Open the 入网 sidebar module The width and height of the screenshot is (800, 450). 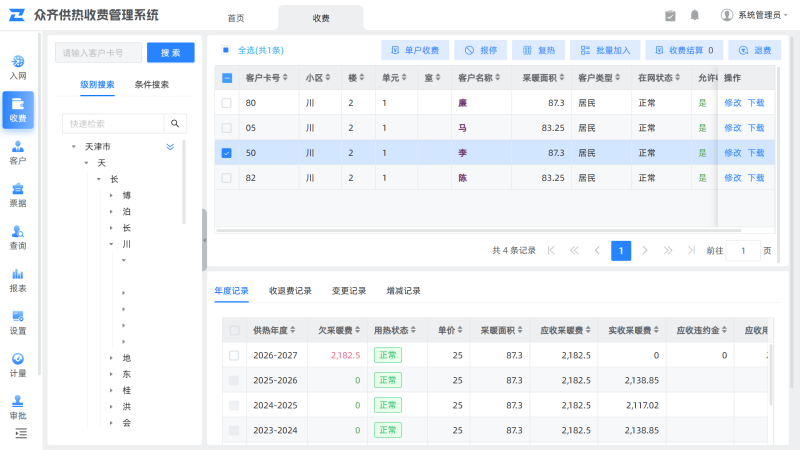tap(18, 67)
